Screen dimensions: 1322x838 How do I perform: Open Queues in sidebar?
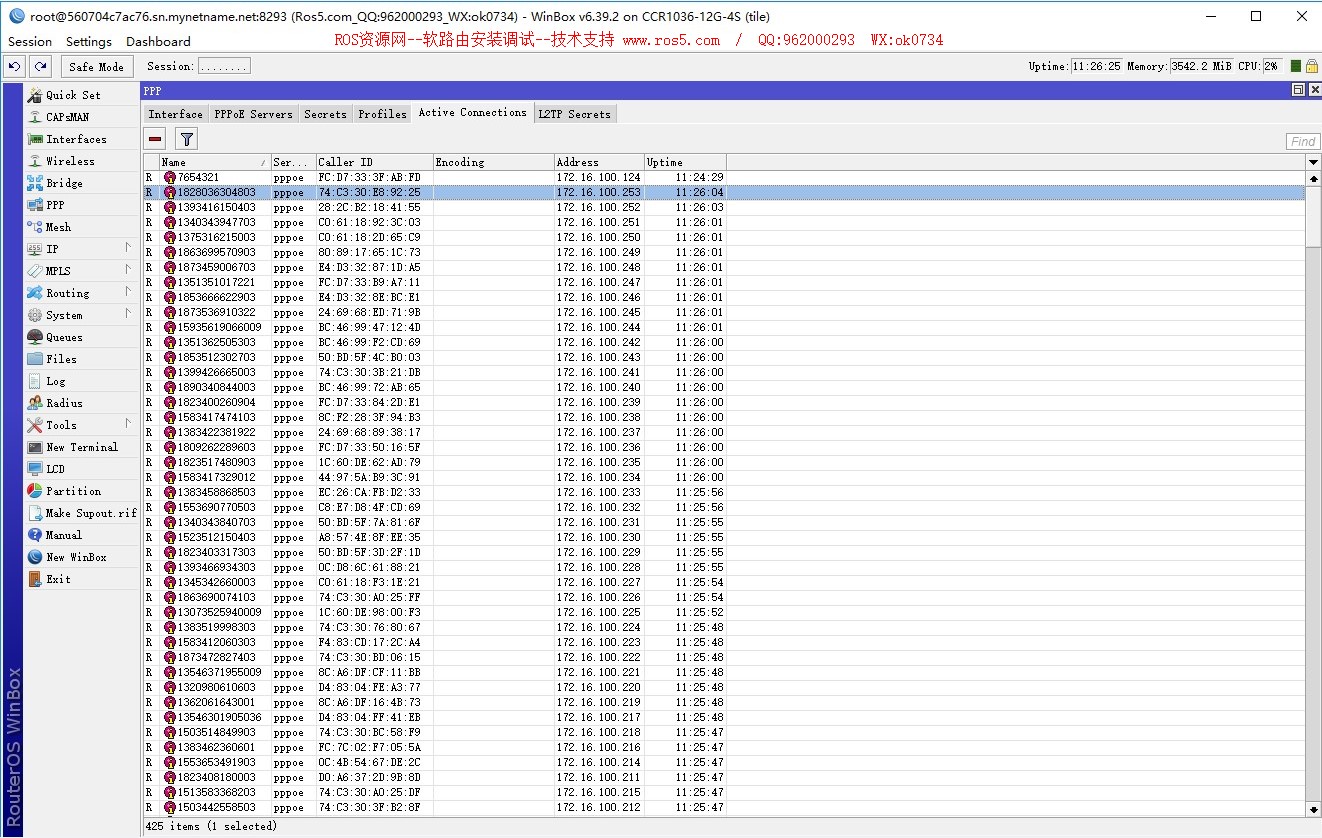coord(64,337)
